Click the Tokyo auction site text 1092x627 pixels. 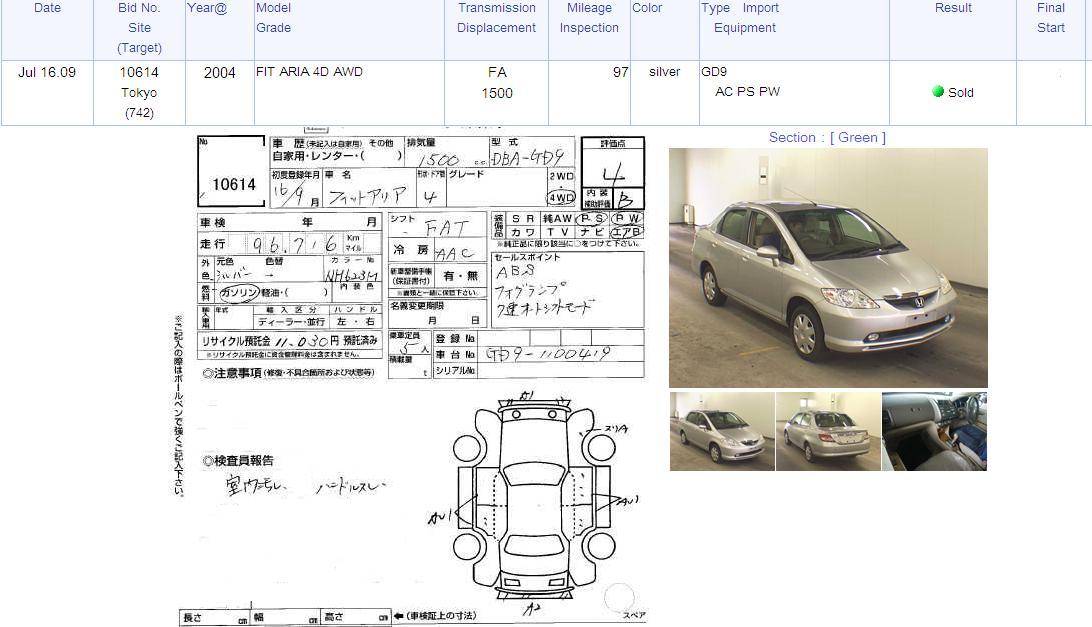[x=139, y=93]
